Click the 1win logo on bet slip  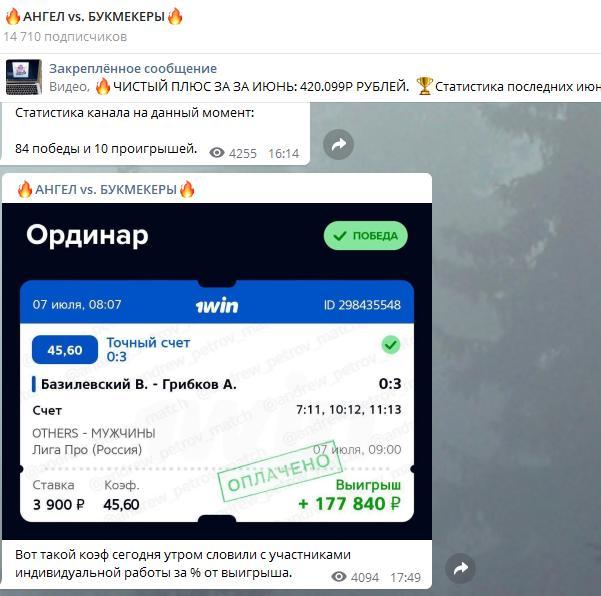pyautogui.click(x=217, y=305)
